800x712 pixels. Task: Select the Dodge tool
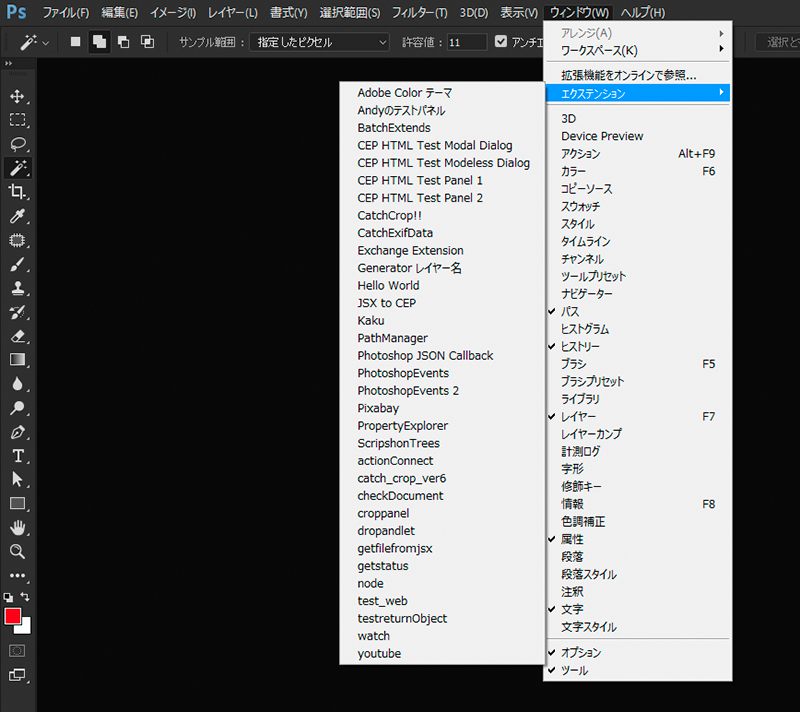point(17,408)
